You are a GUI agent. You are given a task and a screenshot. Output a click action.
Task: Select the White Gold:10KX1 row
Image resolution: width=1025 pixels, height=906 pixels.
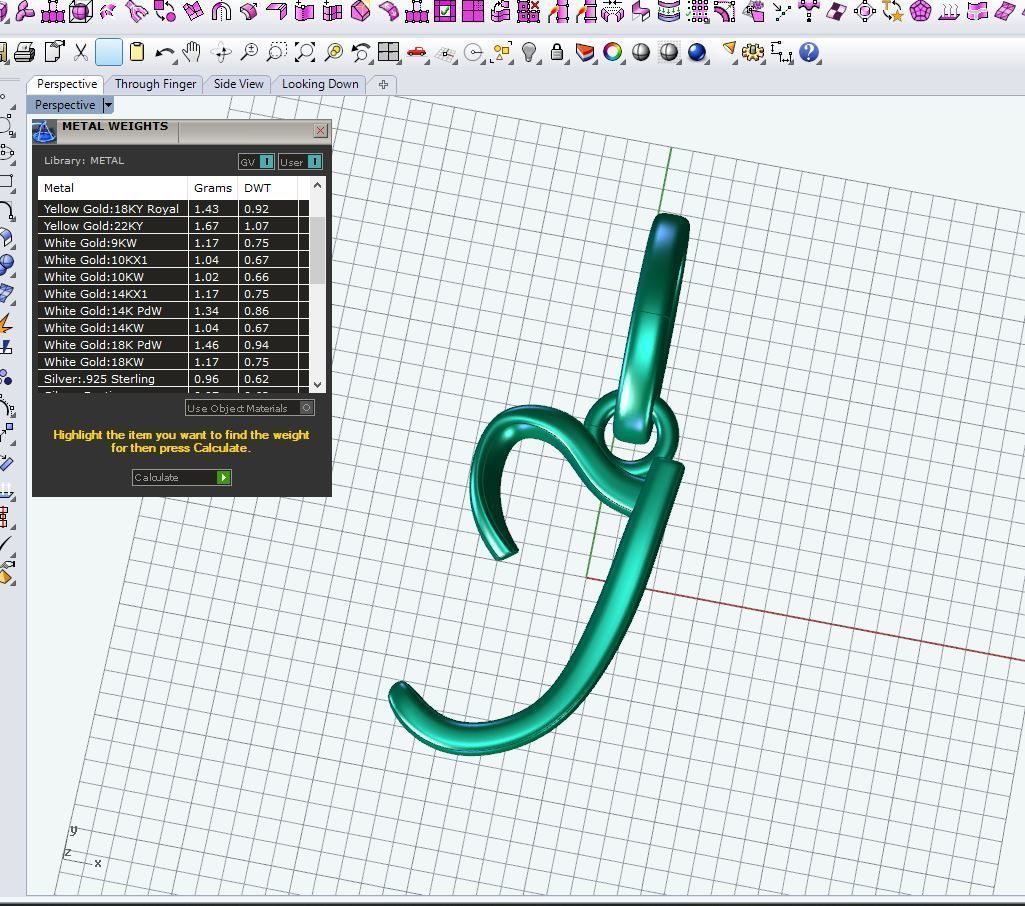pyautogui.click(x=173, y=260)
